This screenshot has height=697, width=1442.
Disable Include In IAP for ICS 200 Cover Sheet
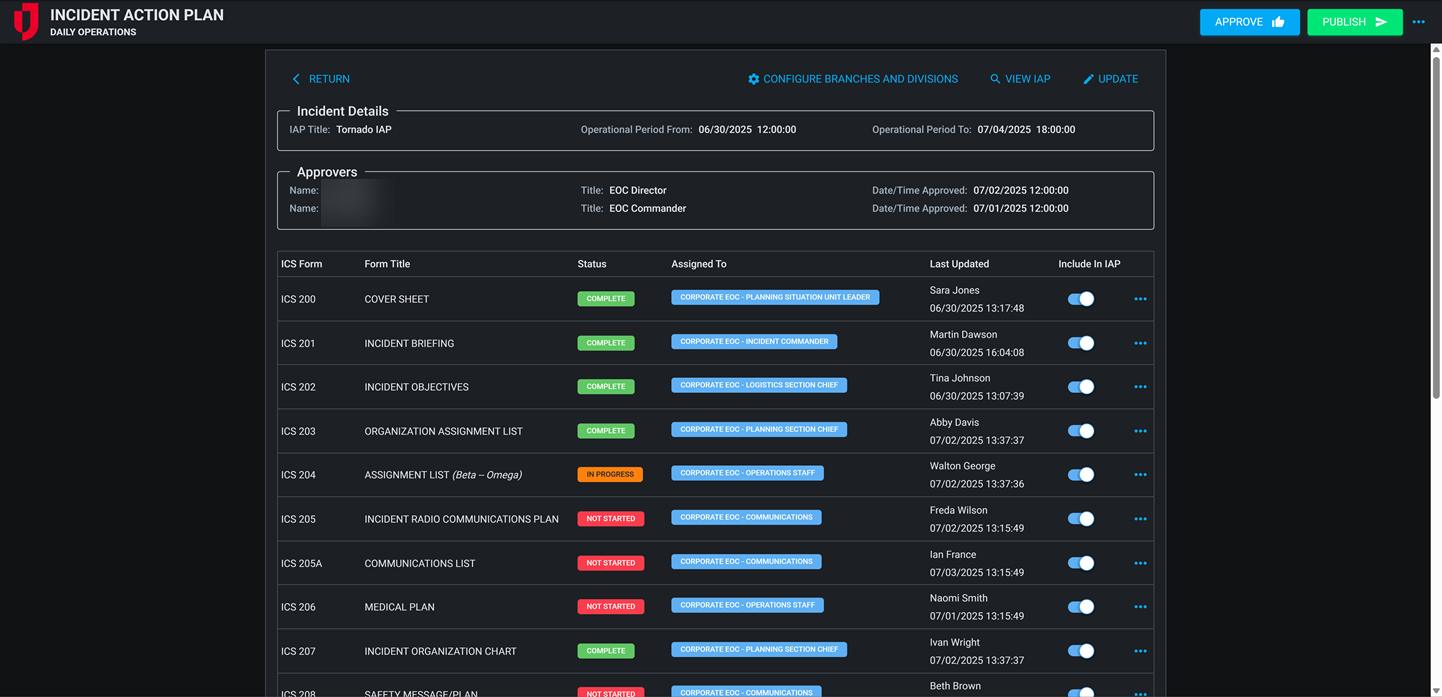(x=1081, y=298)
